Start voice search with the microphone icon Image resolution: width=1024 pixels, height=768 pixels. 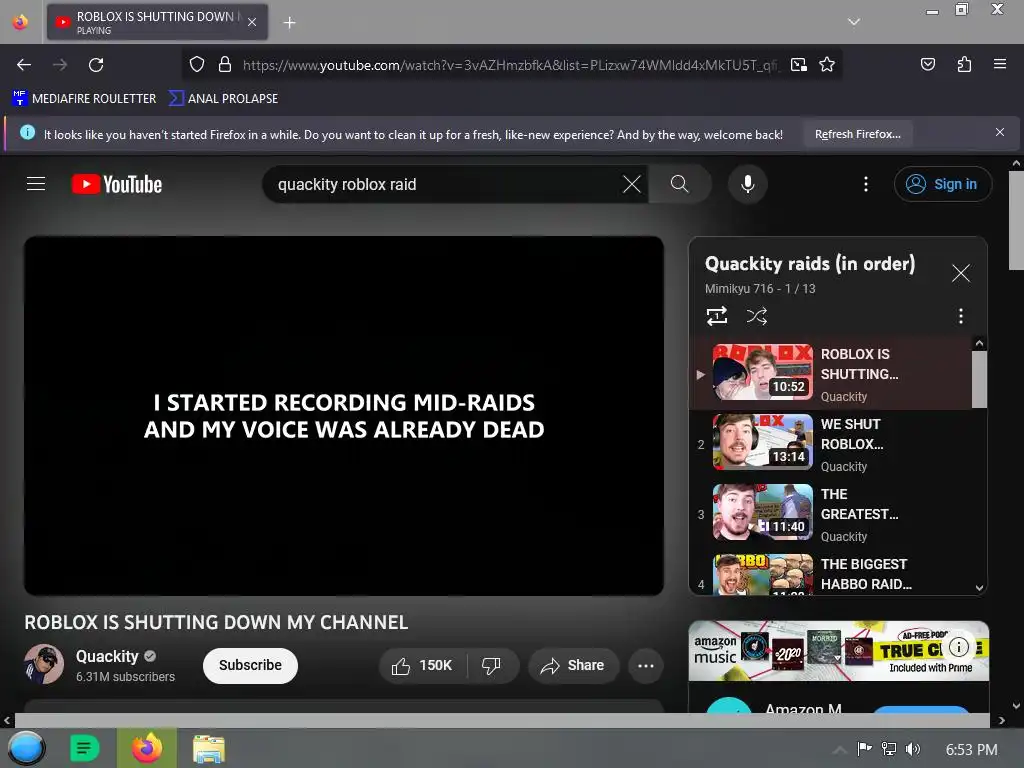pyautogui.click(x=748, y=184)
